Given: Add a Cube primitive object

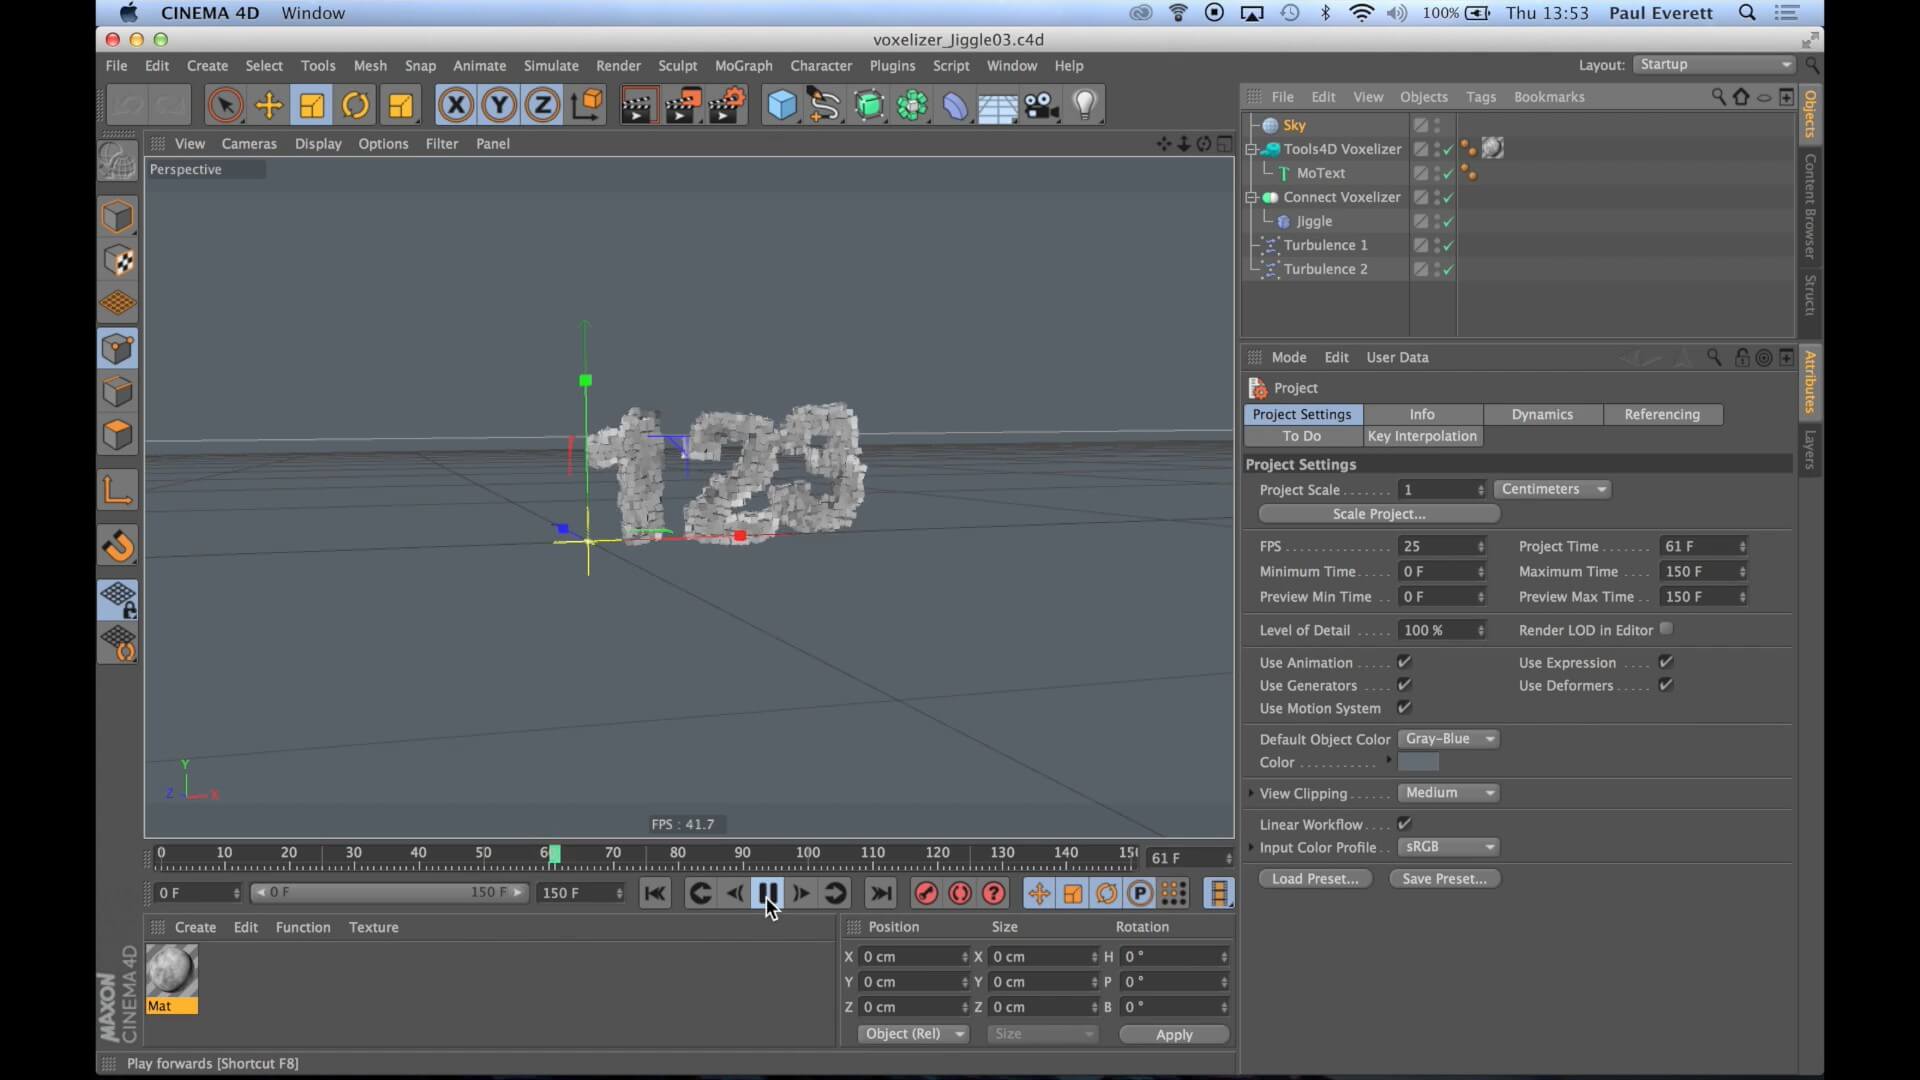Looking at the screenshot, I should tap(781, 105).
